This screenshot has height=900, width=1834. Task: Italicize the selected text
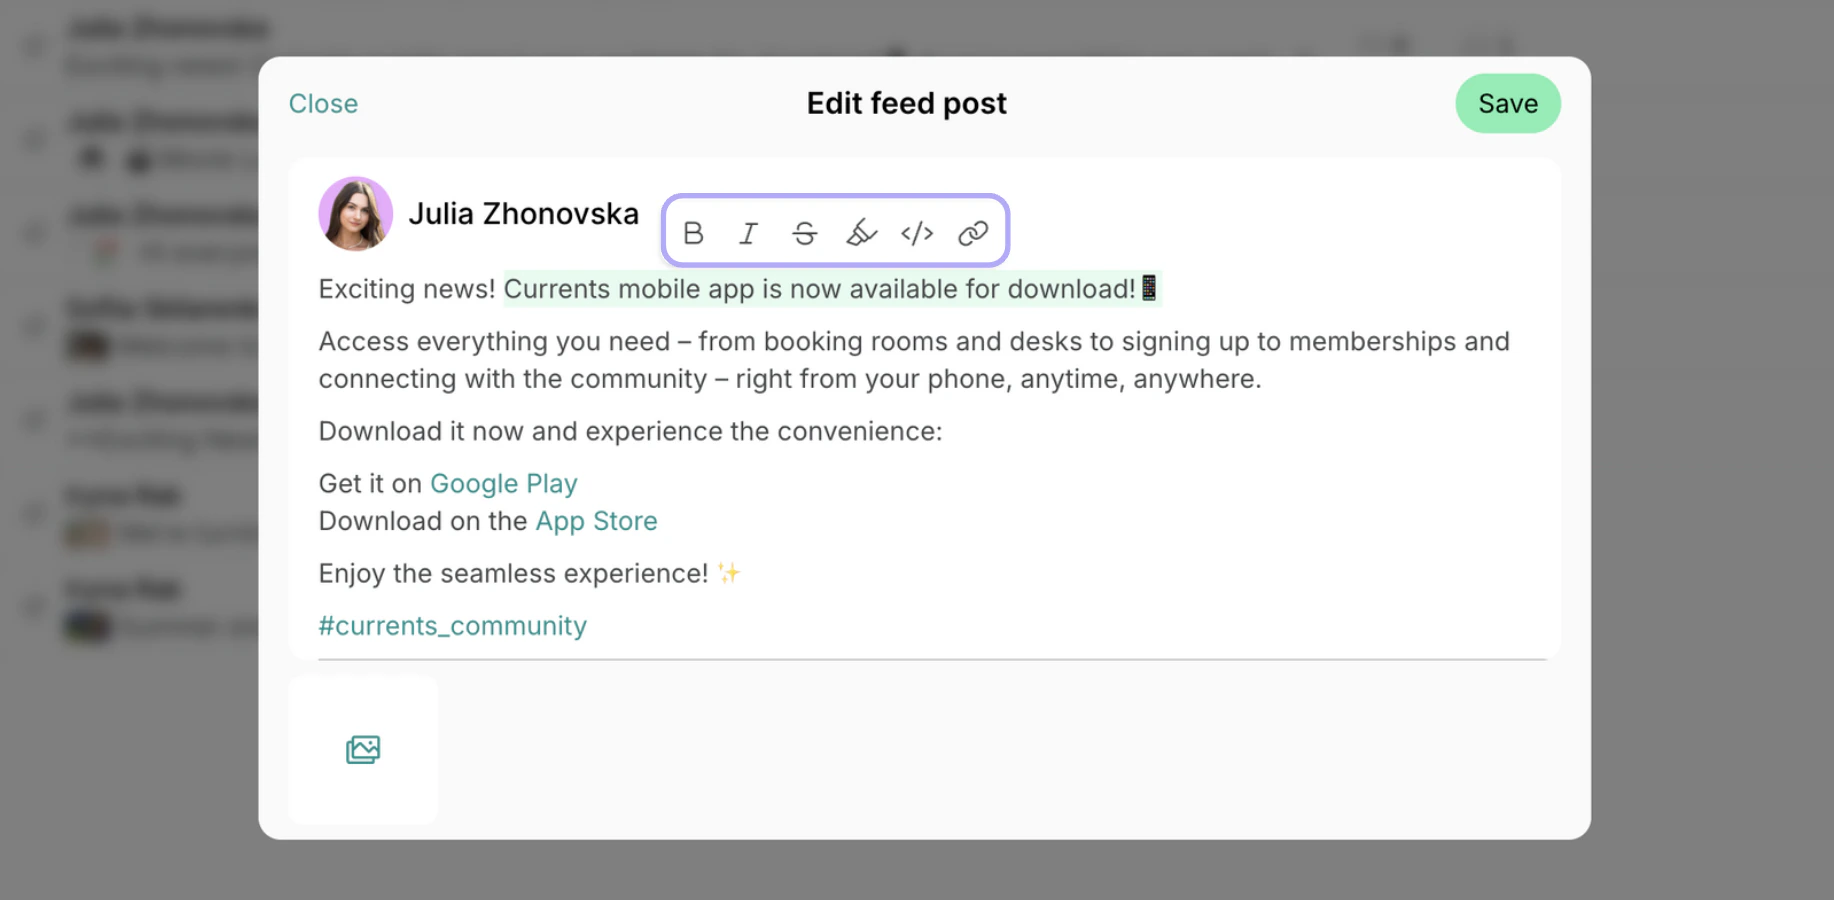[748, 233]
